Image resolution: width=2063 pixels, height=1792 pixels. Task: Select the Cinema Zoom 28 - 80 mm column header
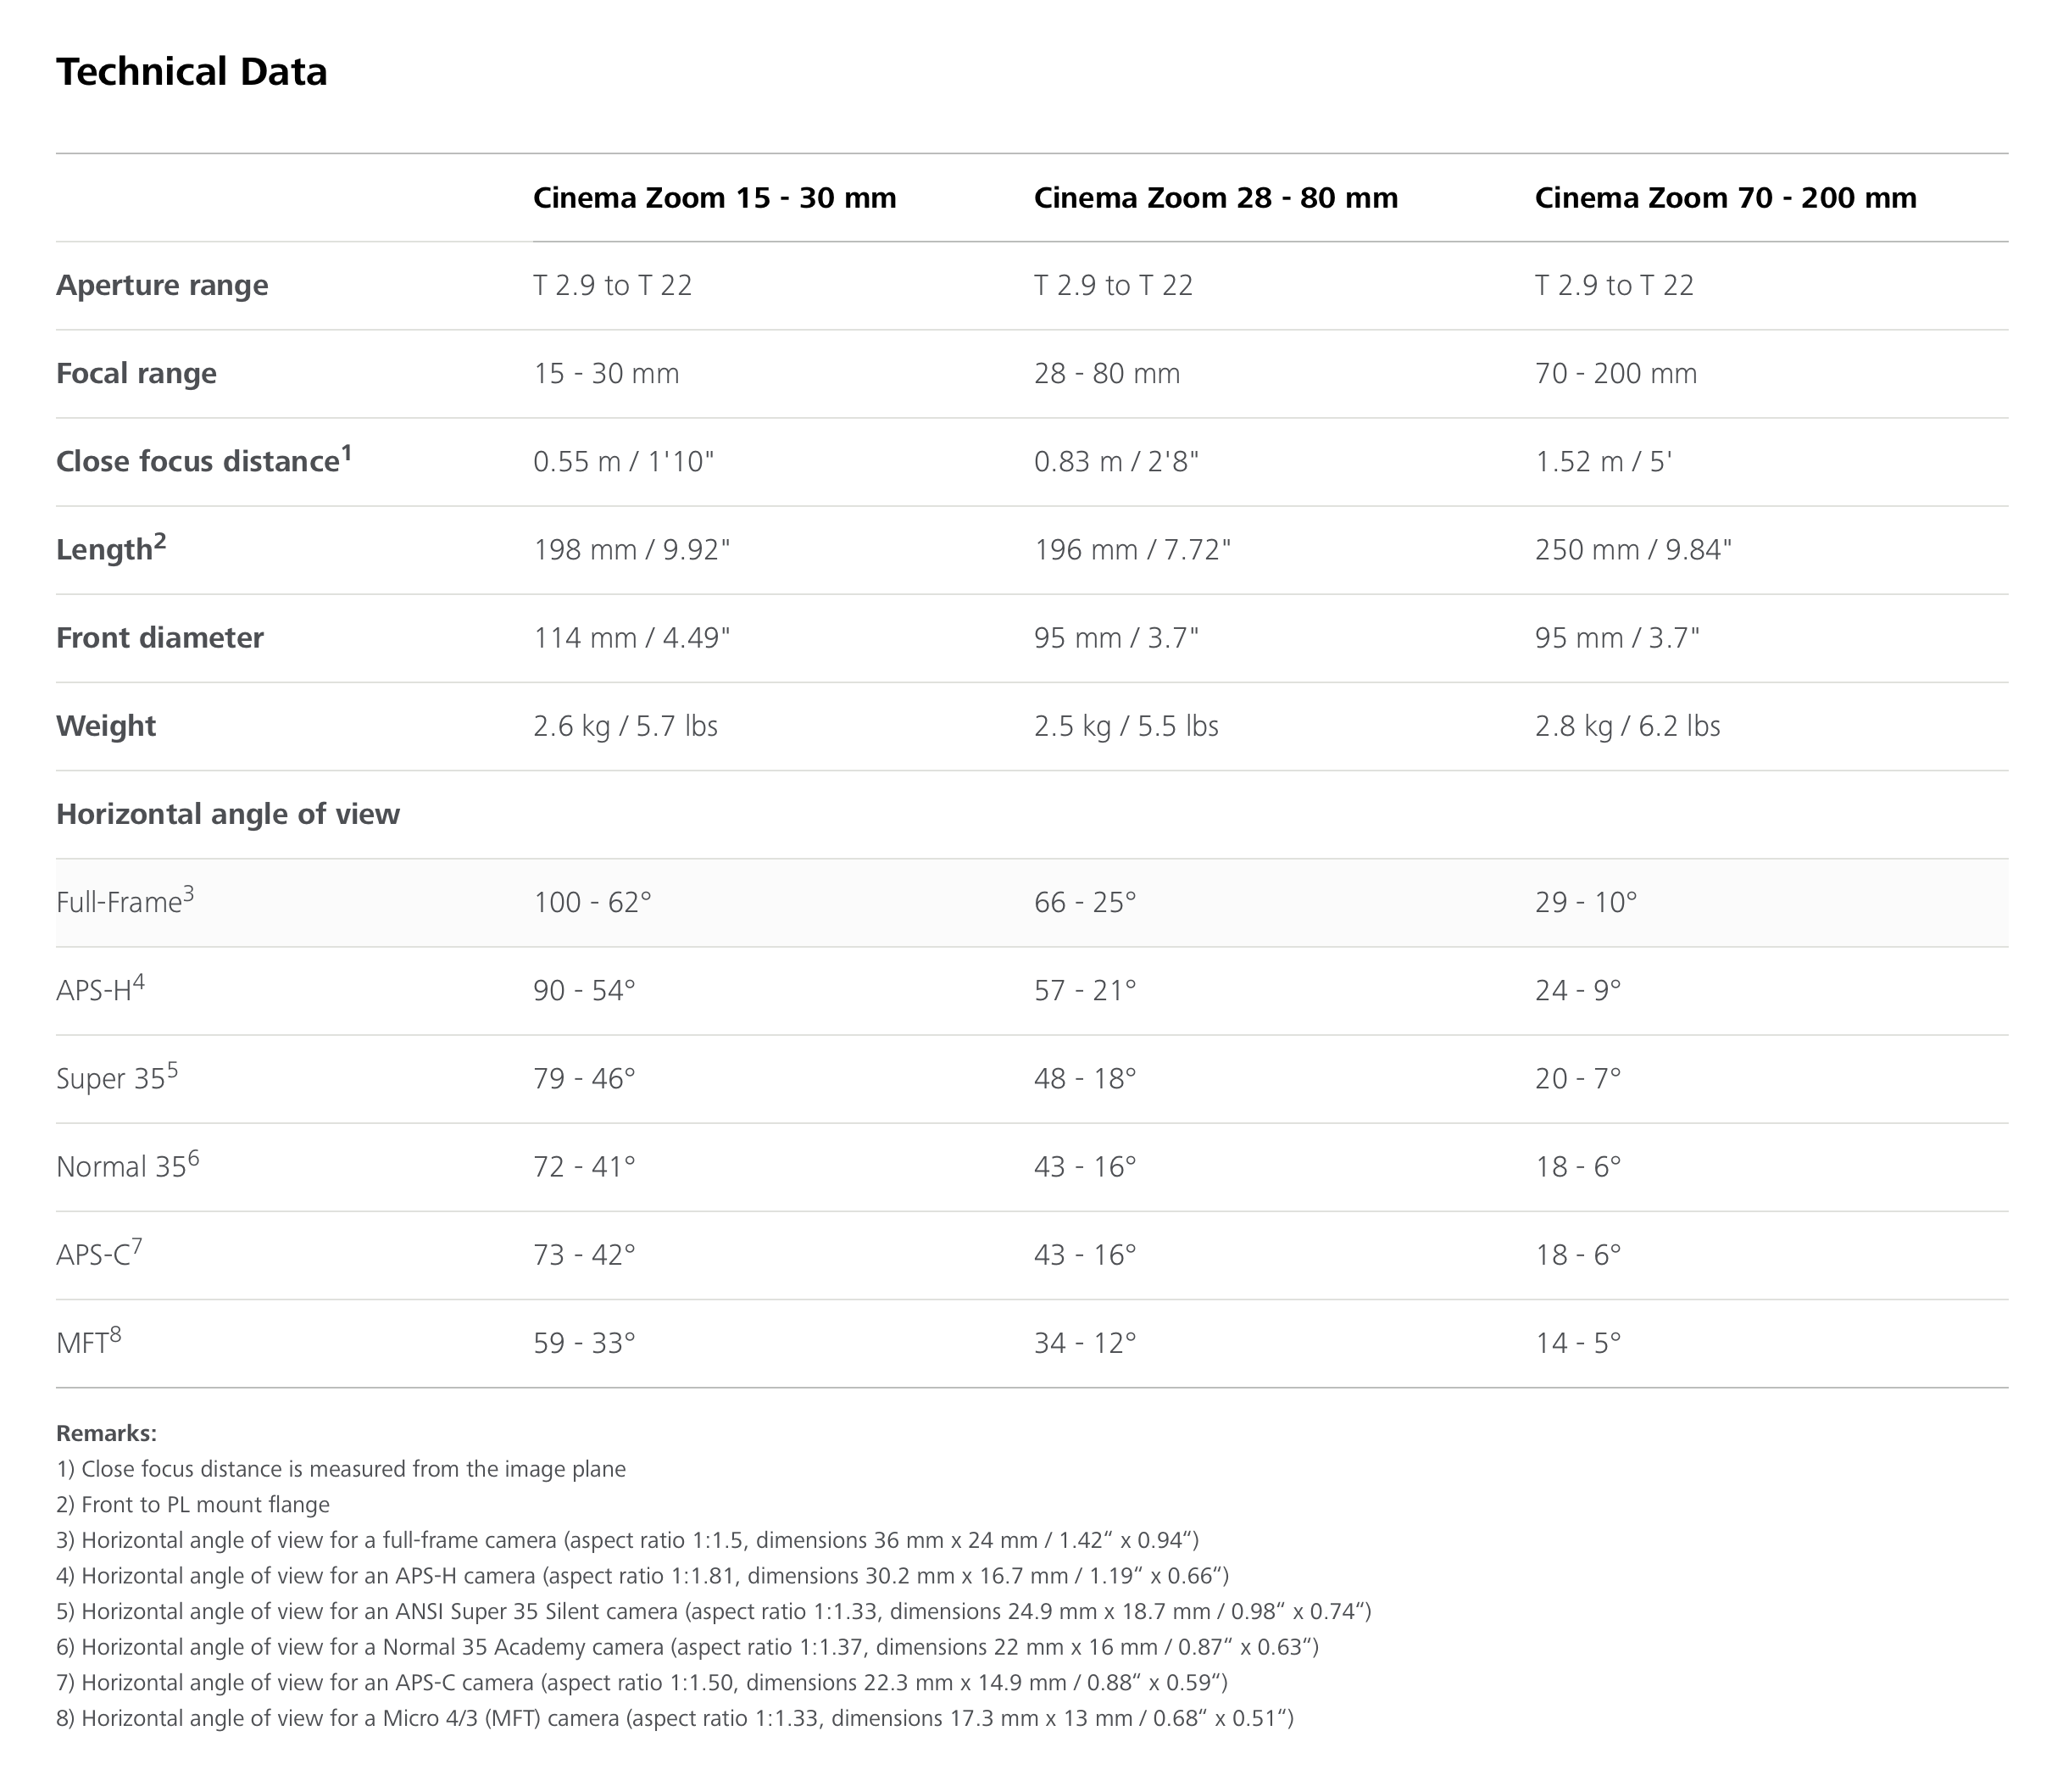pyautogui.click(x=1215, y=198)
